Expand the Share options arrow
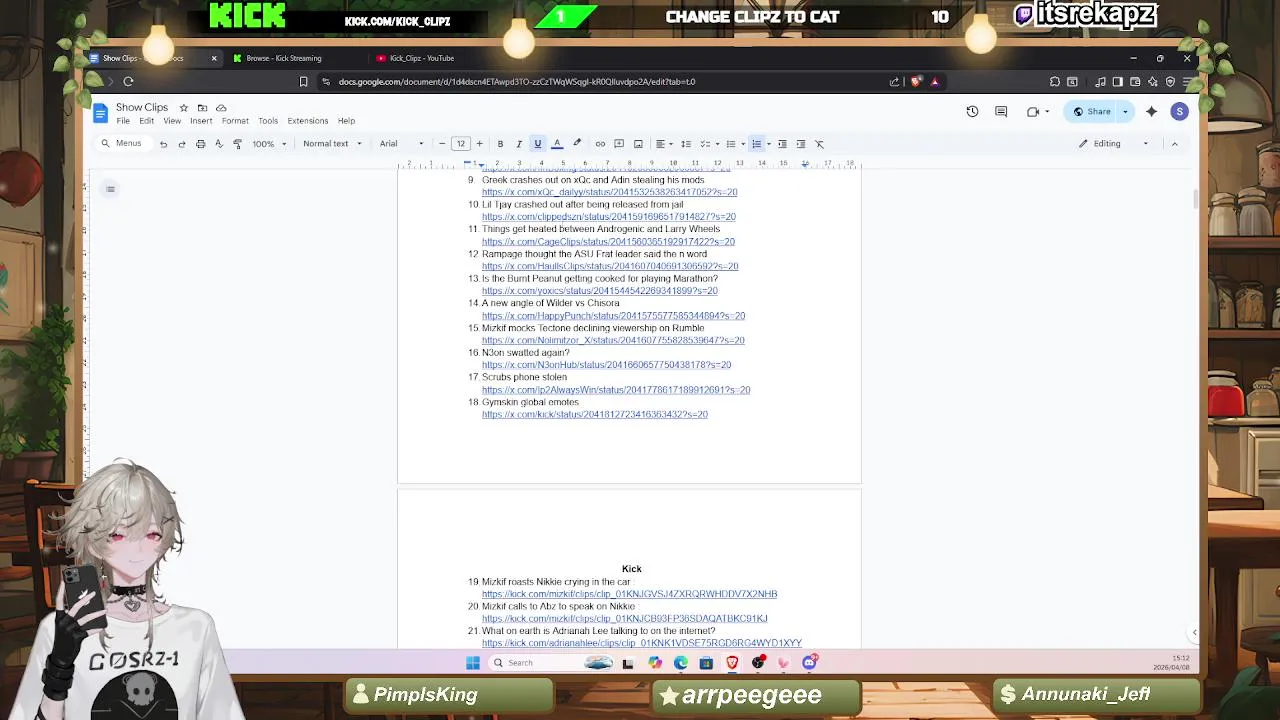The height and width of the screenshot is (720, 1280). pos(1125,112)
